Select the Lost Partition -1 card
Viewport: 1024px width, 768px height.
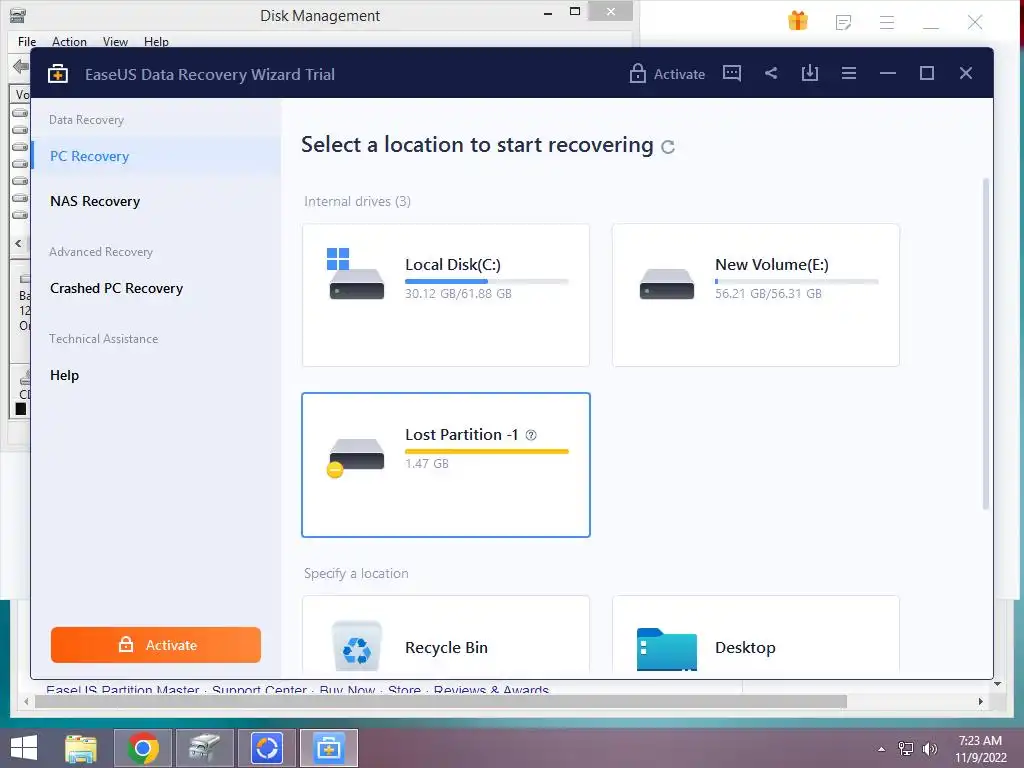pyautogui.click(x=446, y=465)
